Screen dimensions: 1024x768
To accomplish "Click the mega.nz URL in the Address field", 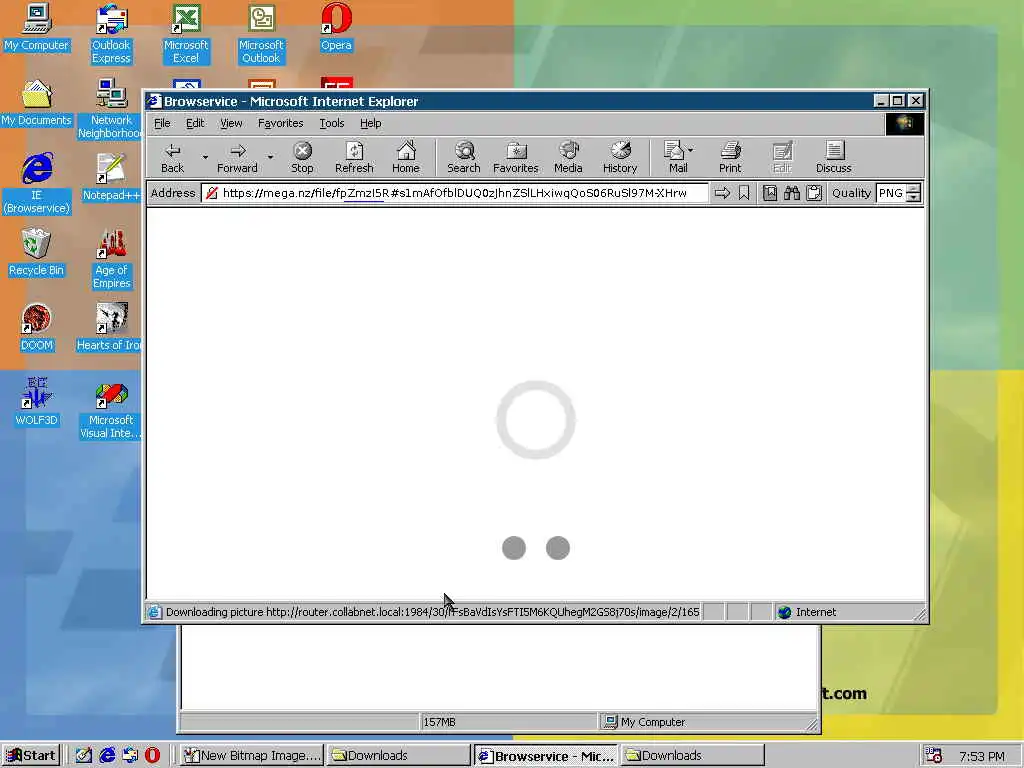I will pyautogui.click(x=455, y=193).
